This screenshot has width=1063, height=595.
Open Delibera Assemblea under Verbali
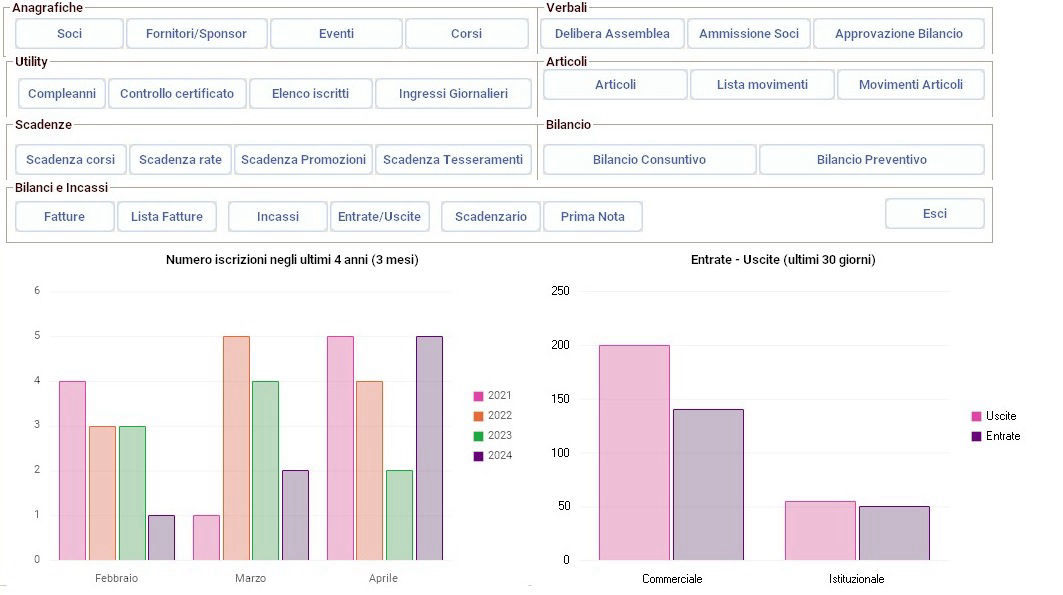[612, 34]
